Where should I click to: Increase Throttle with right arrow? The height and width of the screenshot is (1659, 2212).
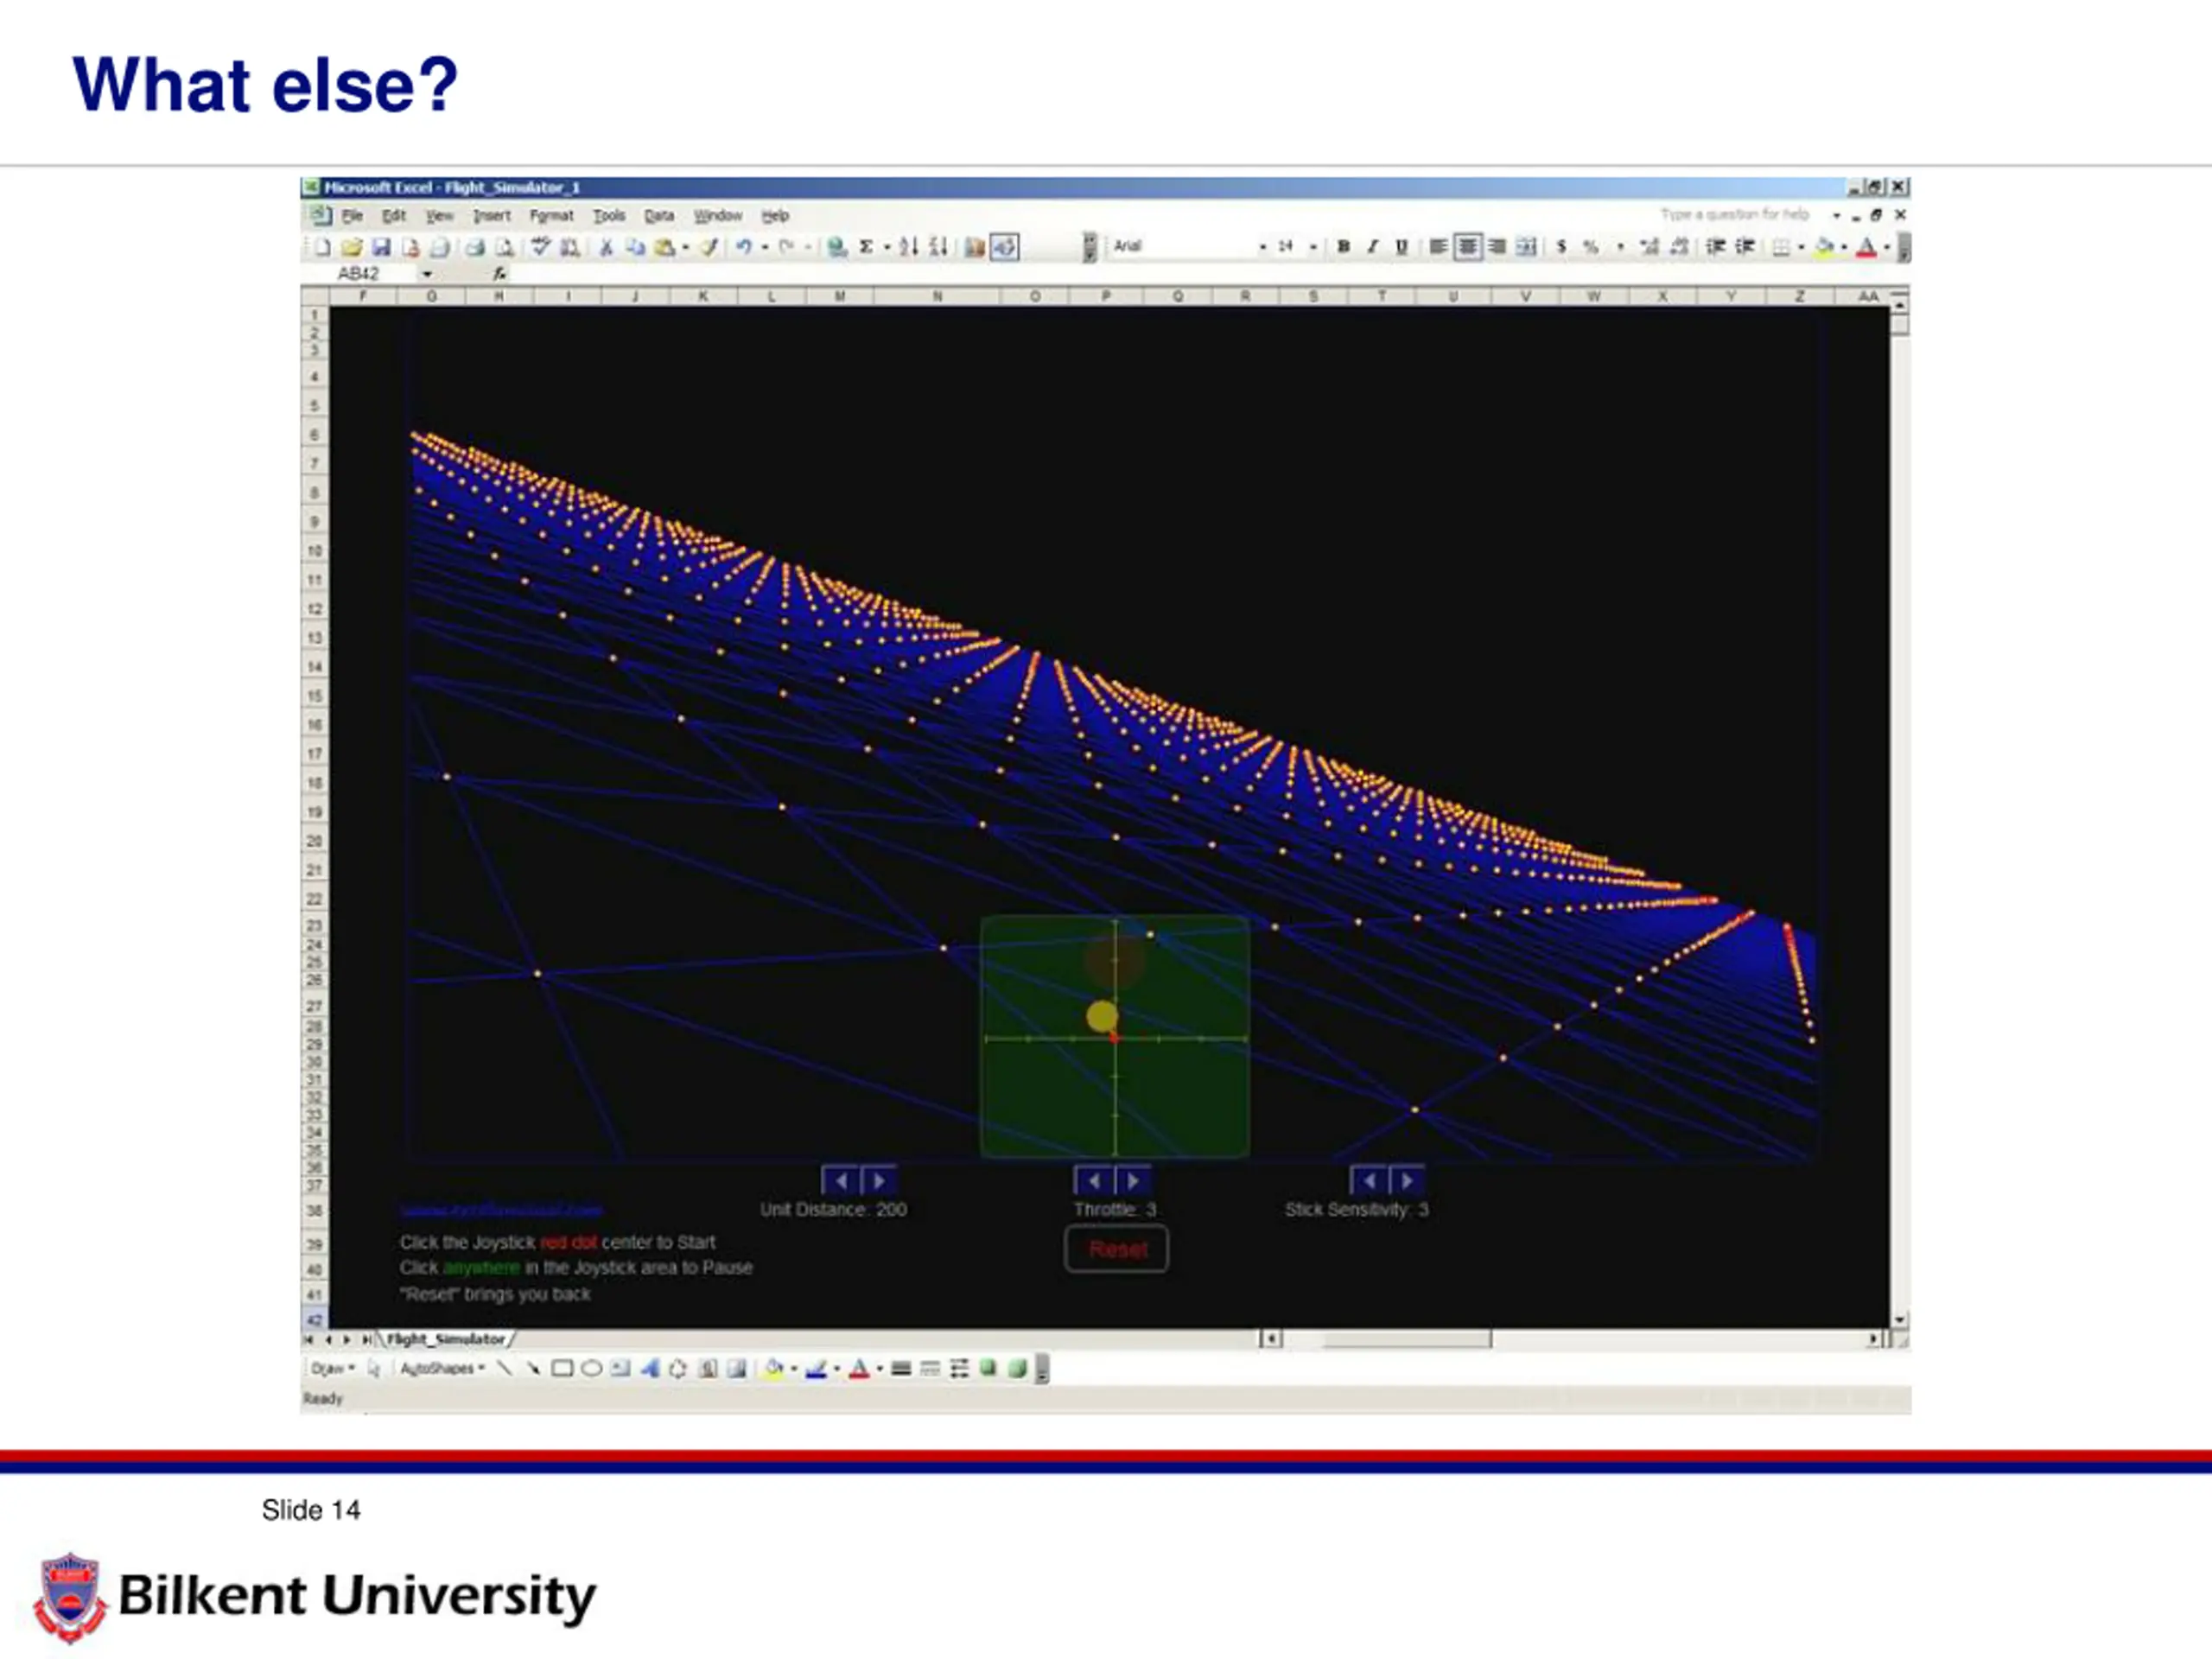point(1132,1181)
